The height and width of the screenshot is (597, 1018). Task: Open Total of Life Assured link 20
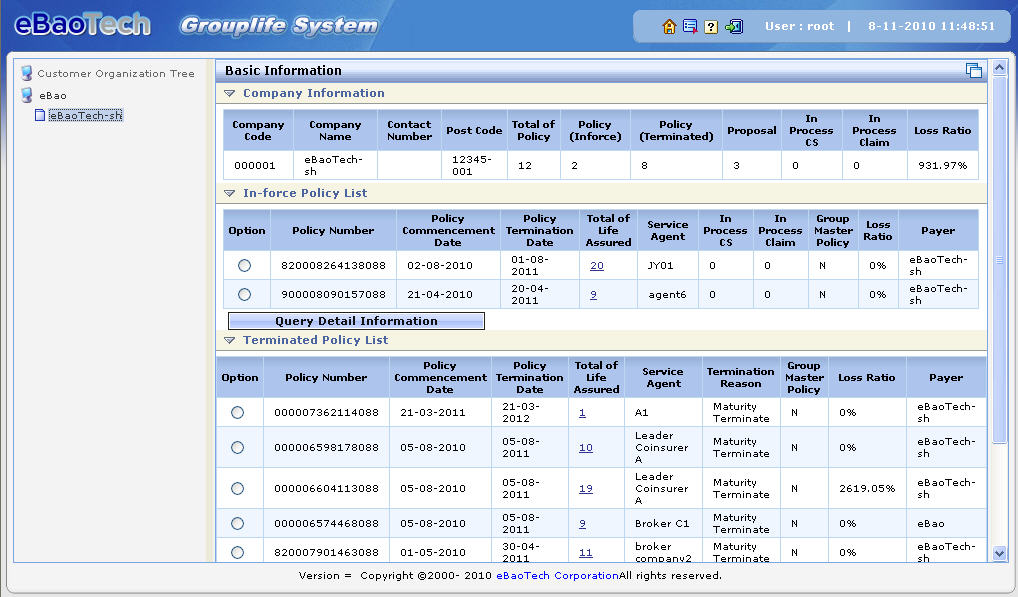pyautogui.click(x=597, y=265)
